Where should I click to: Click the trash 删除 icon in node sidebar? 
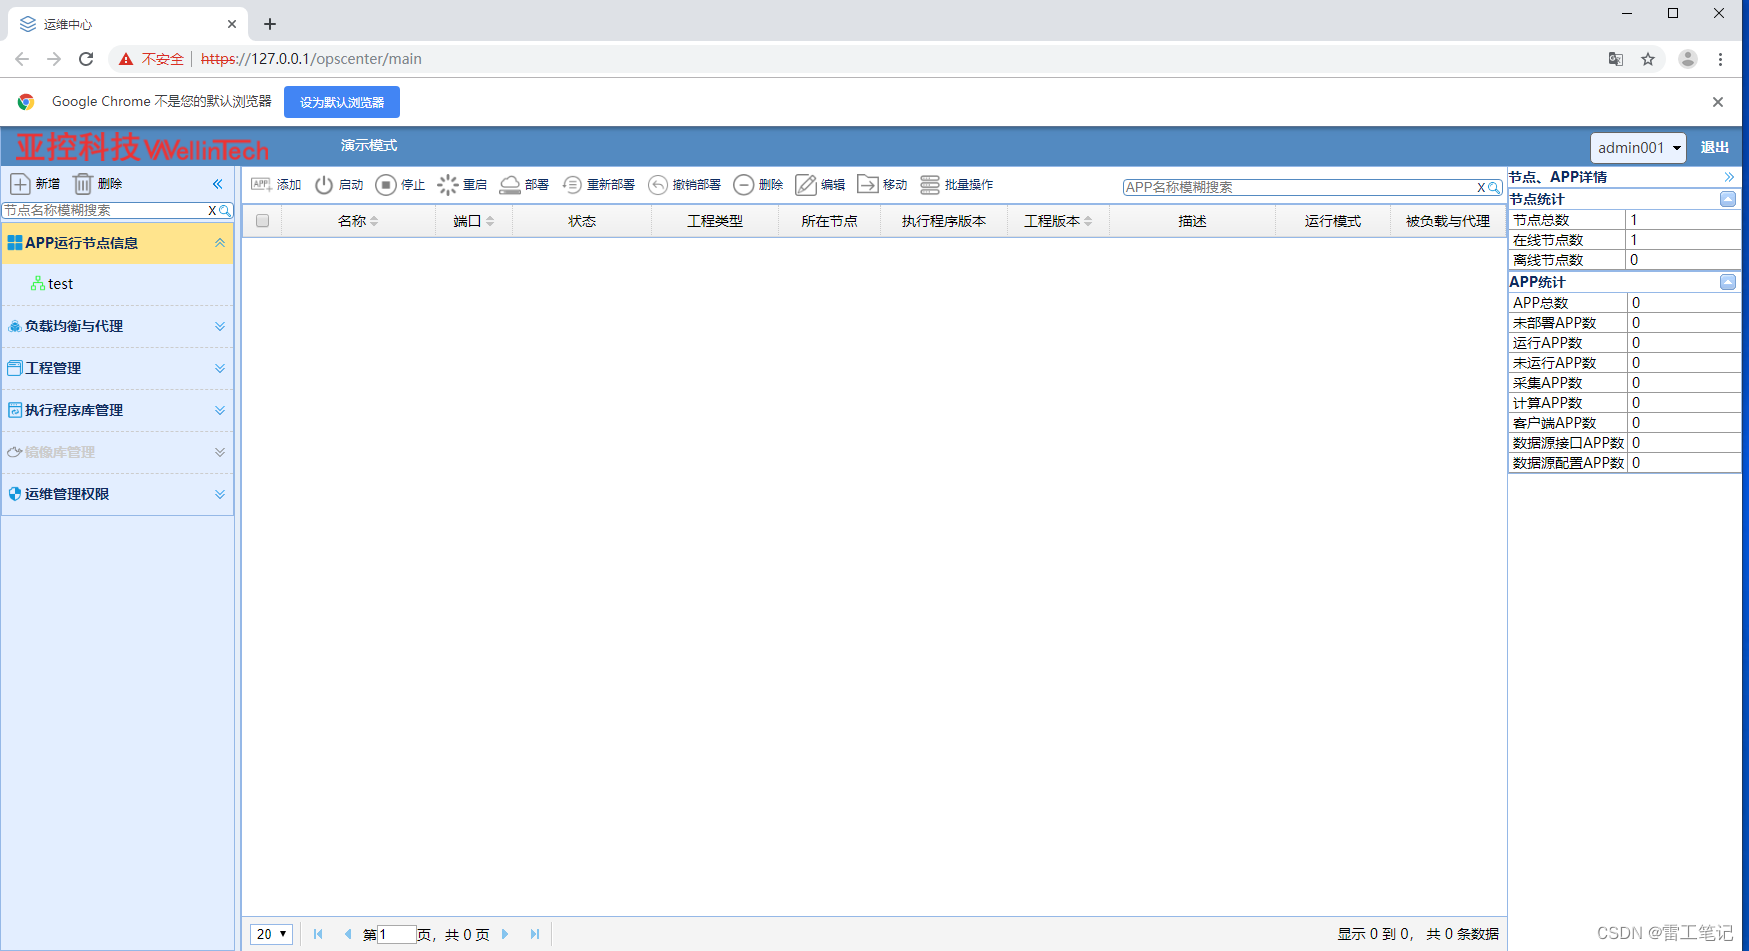(x=83, y=184)
